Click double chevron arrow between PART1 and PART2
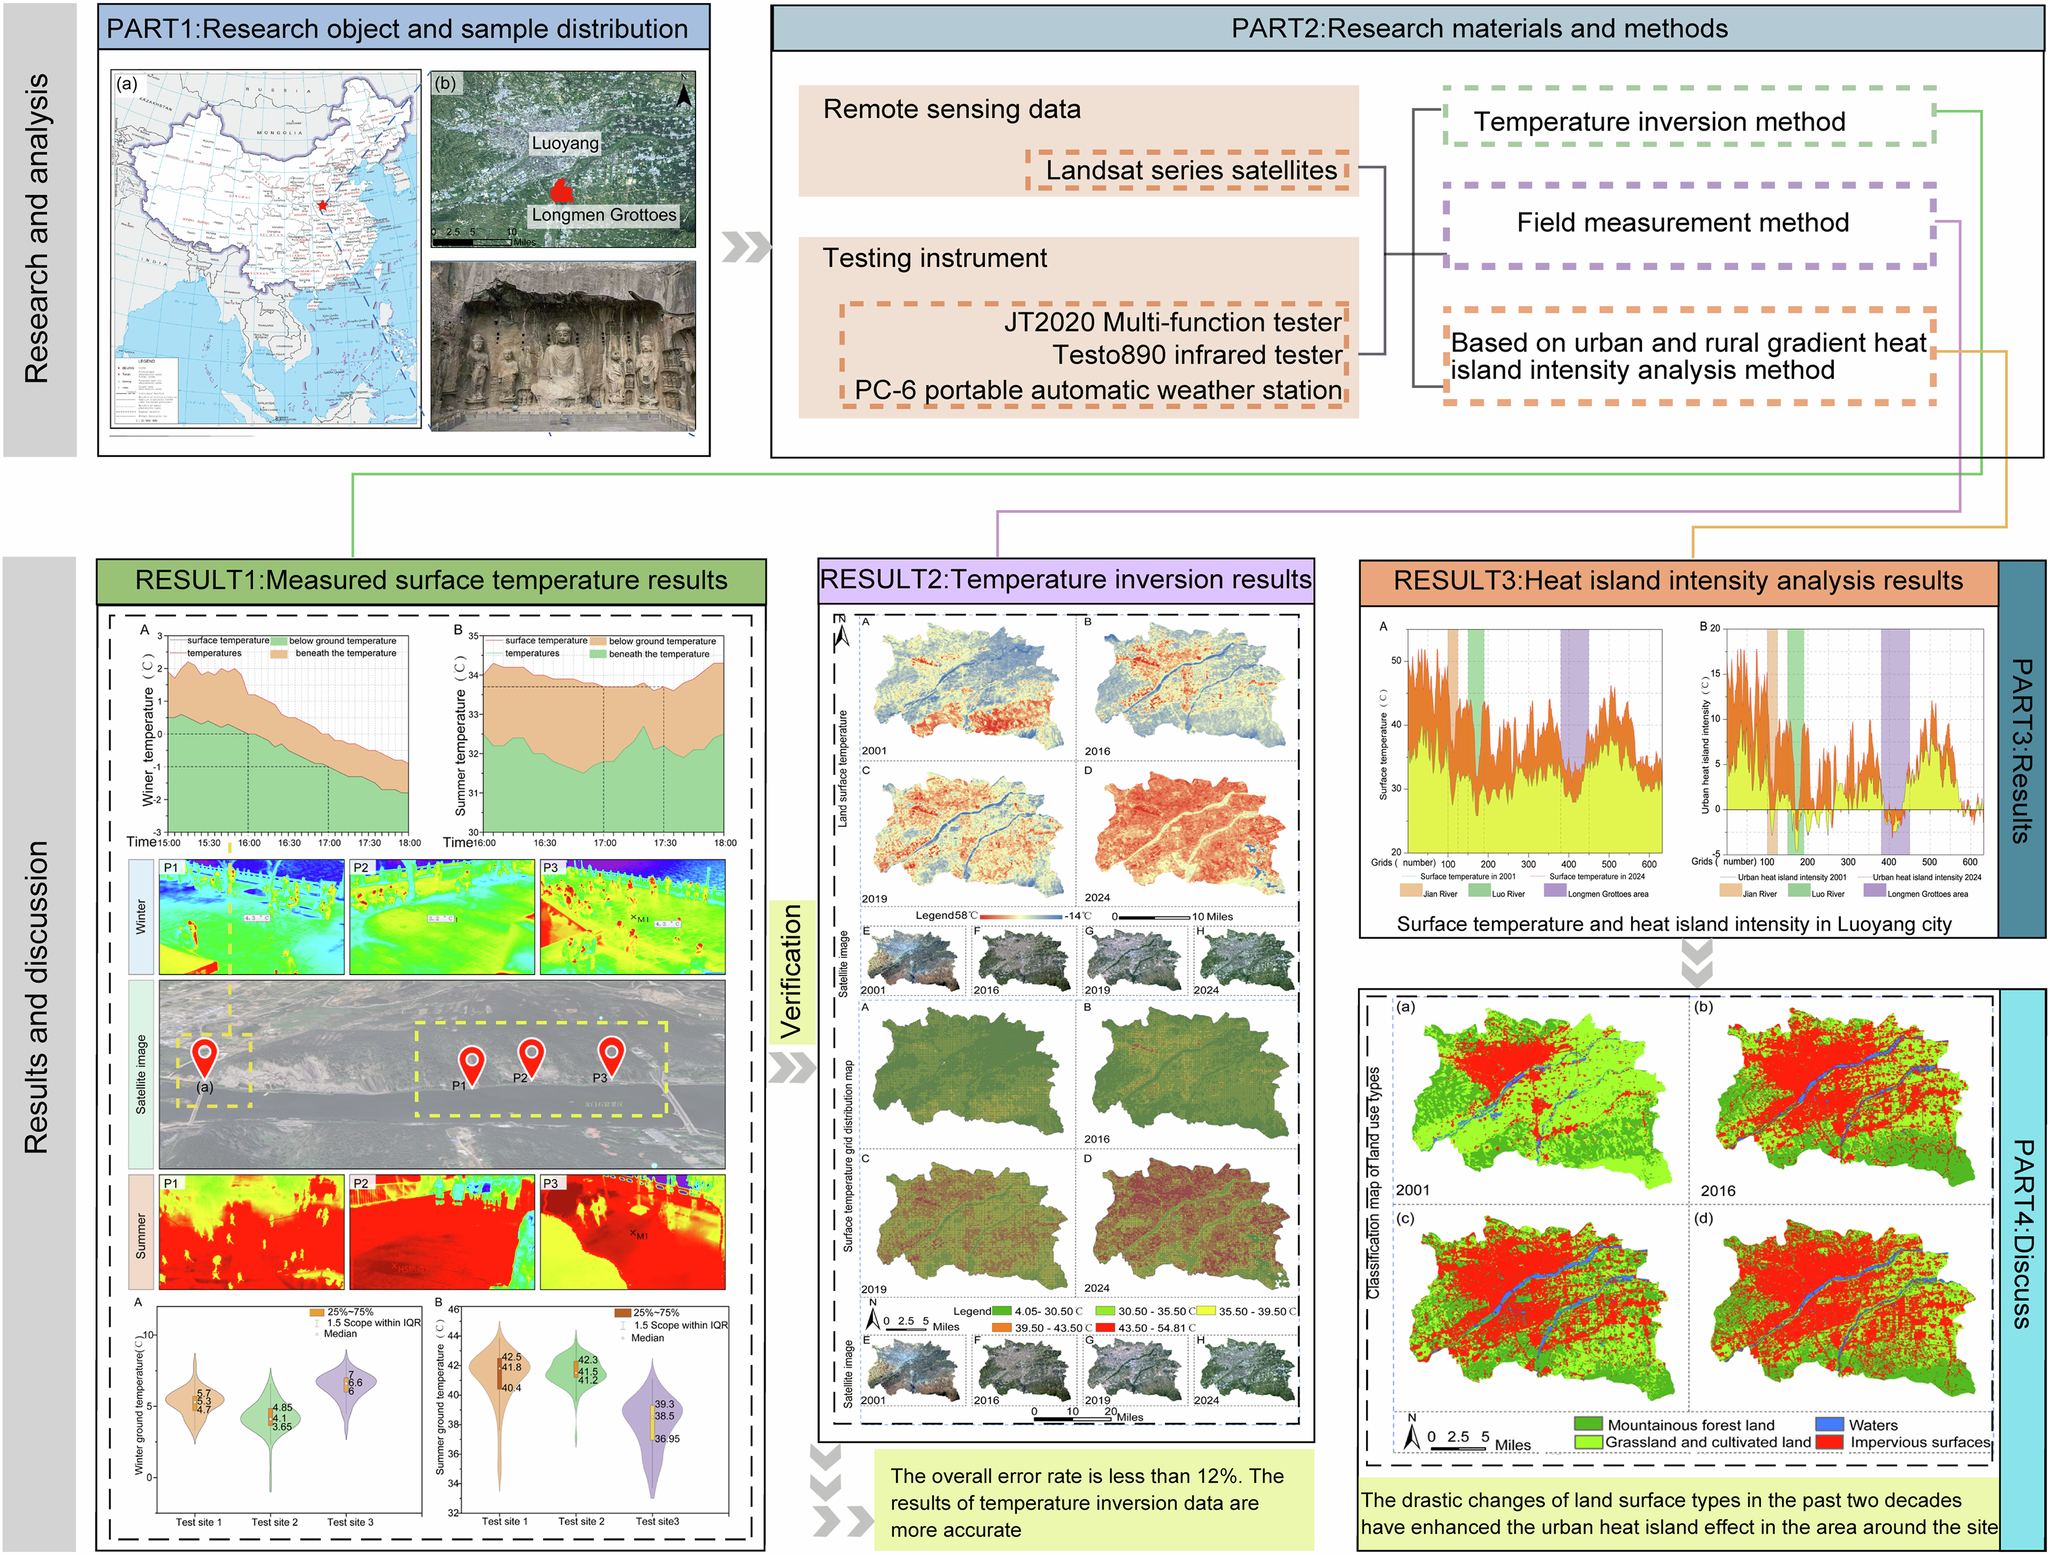The height and width of the screenshot is (1555, 2050). point(745,246)
